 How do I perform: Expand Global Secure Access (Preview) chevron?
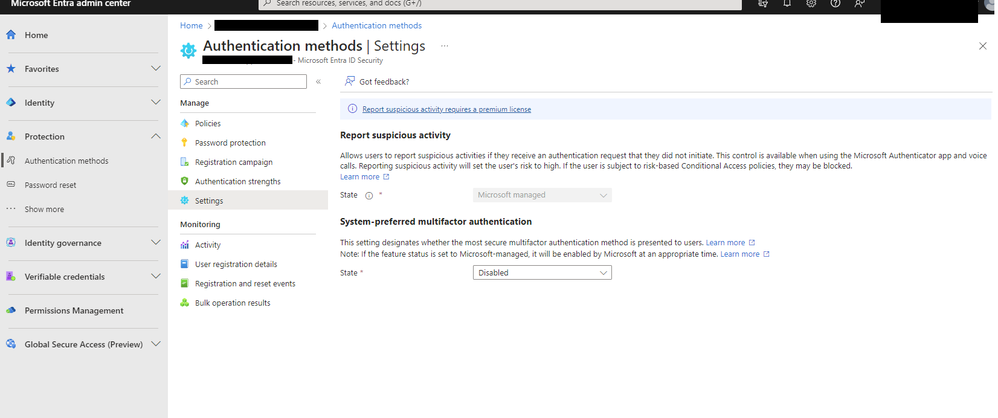[156, 344]
